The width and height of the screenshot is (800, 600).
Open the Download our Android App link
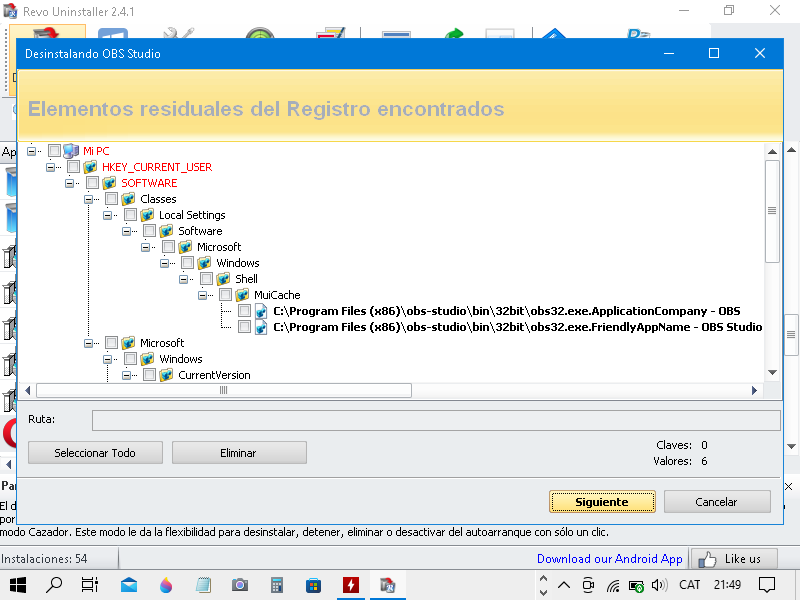point(610,559)
